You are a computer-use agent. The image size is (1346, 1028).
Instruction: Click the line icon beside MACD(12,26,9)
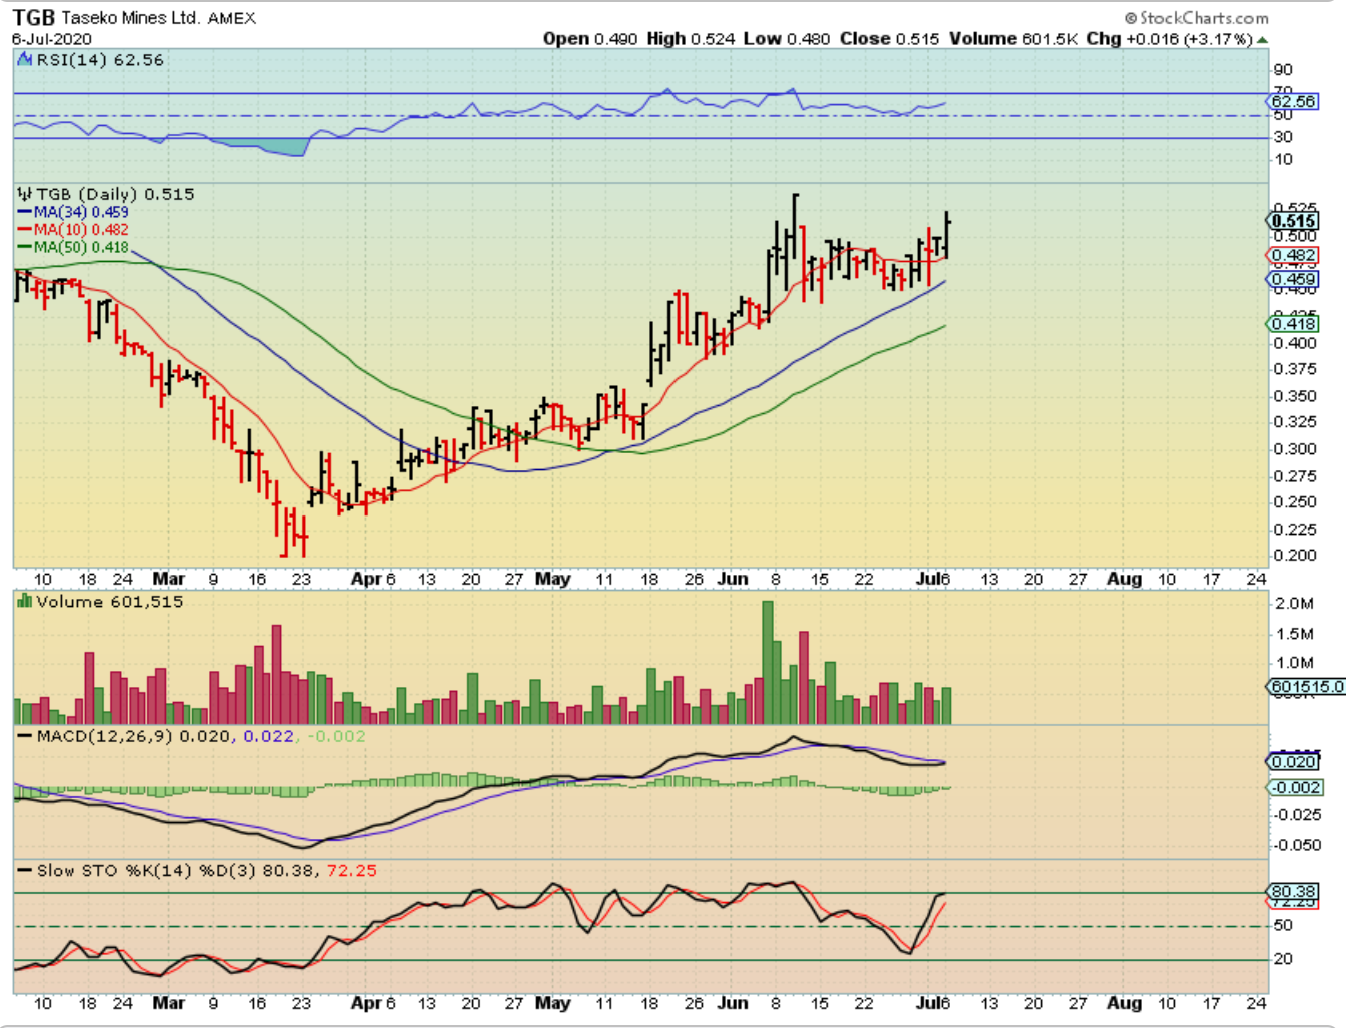(x=25, y=736)
